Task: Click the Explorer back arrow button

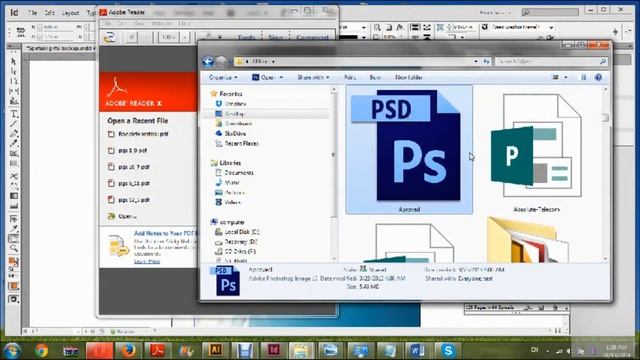Action: (x=208, y=61)
